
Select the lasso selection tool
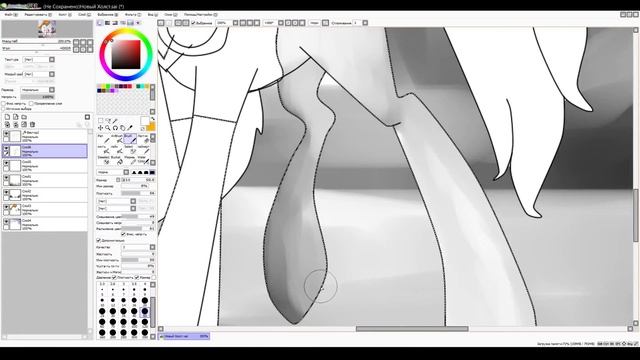(108, 121)
